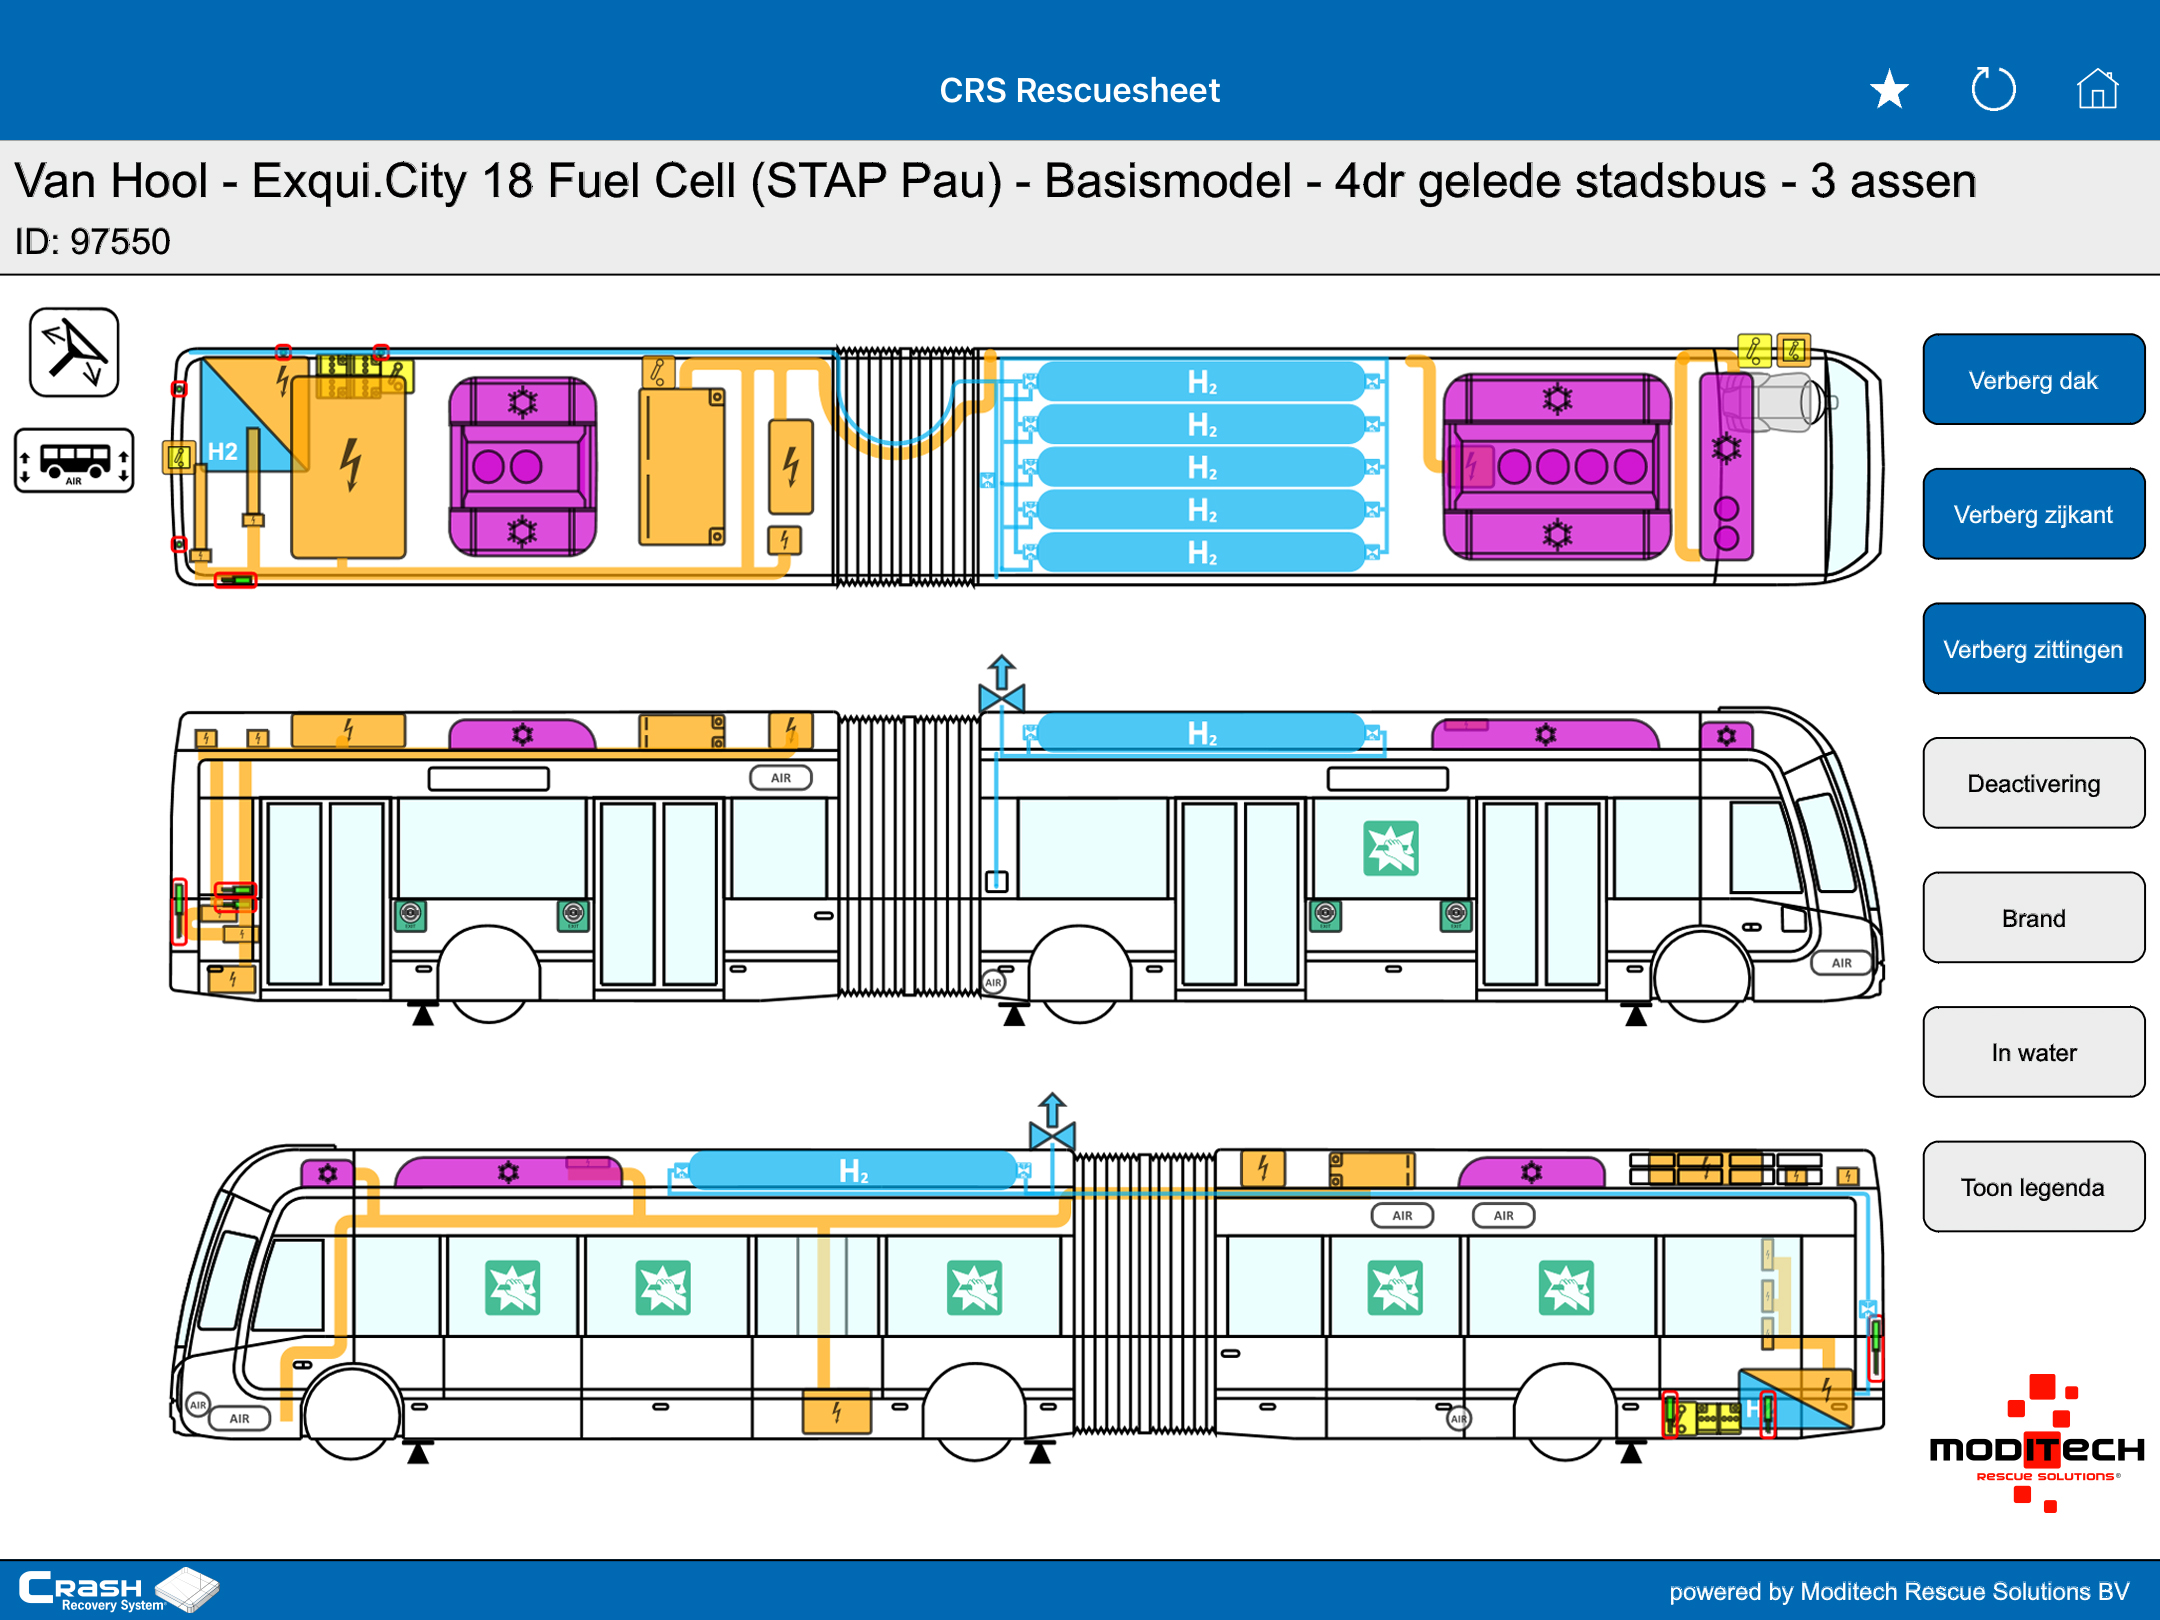Tap the refresh circular arrow icon
Screen dimensions: 2160x1620
(1993, 90)
